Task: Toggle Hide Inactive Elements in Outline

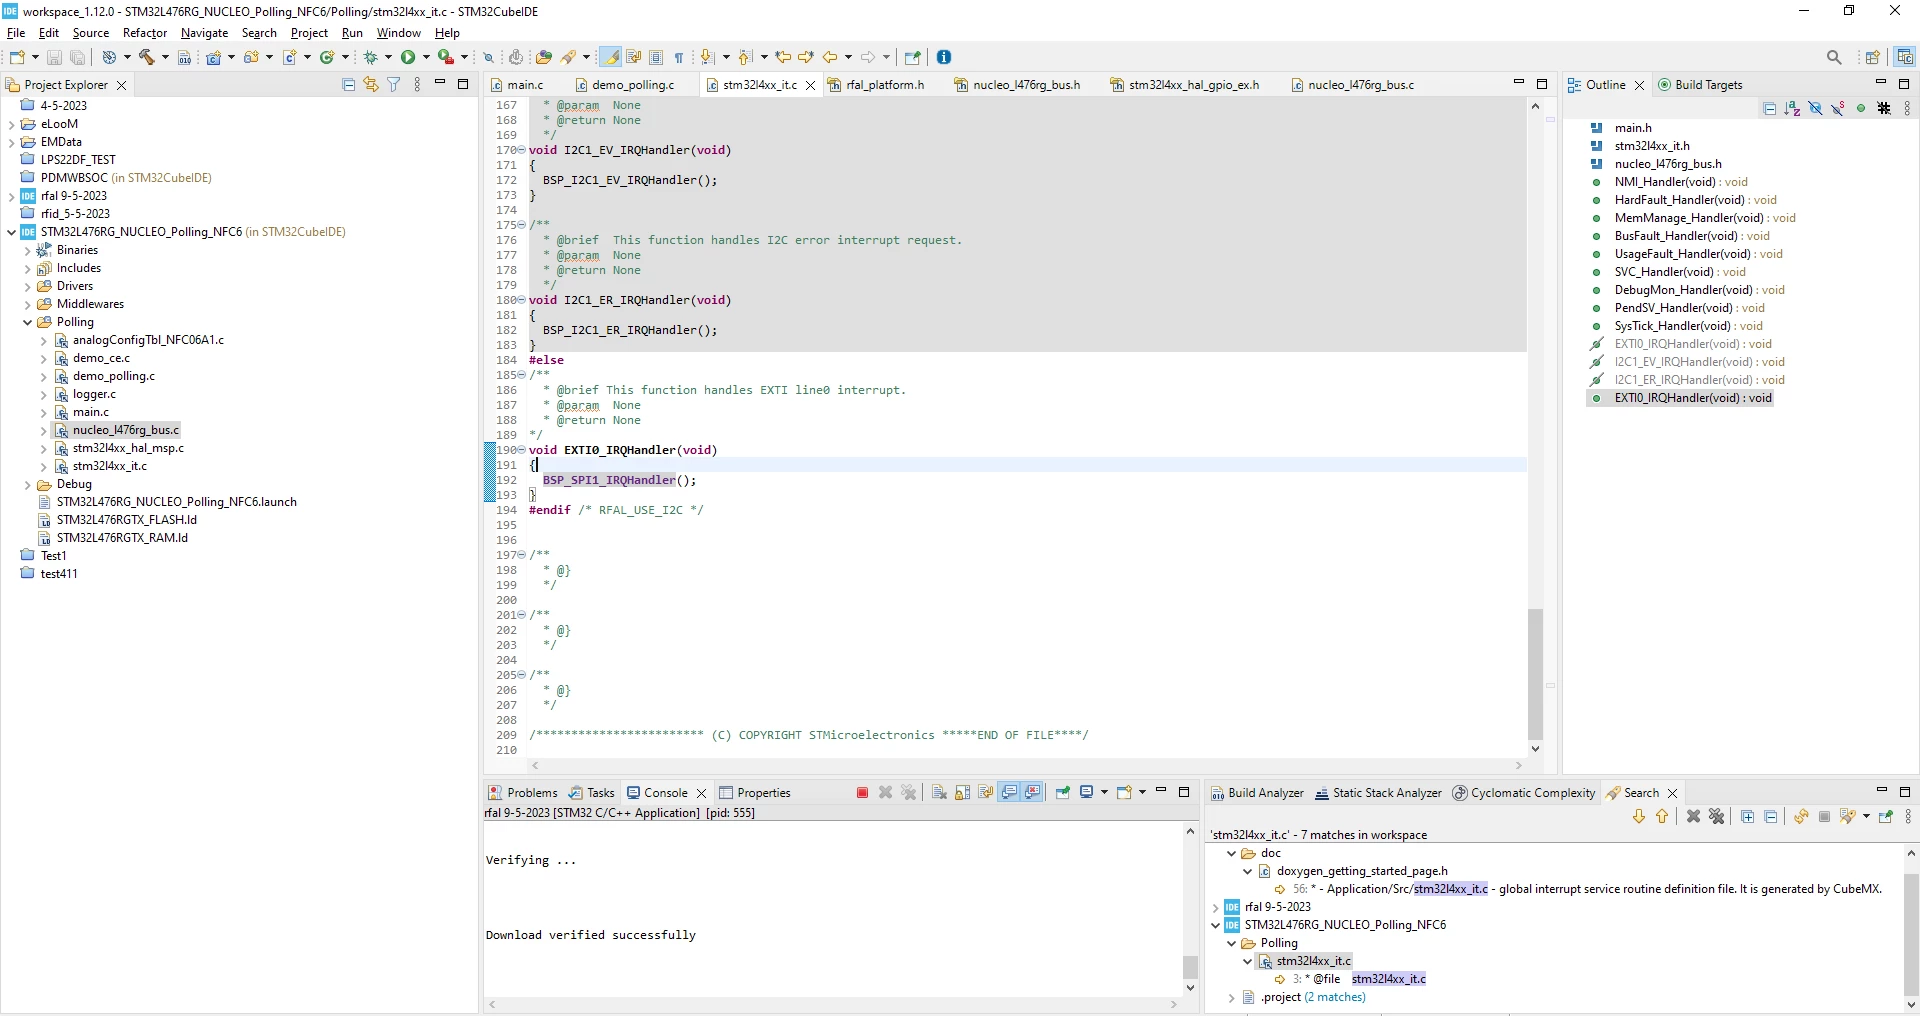Action: pyautogui.click(x=1884, y=108)
